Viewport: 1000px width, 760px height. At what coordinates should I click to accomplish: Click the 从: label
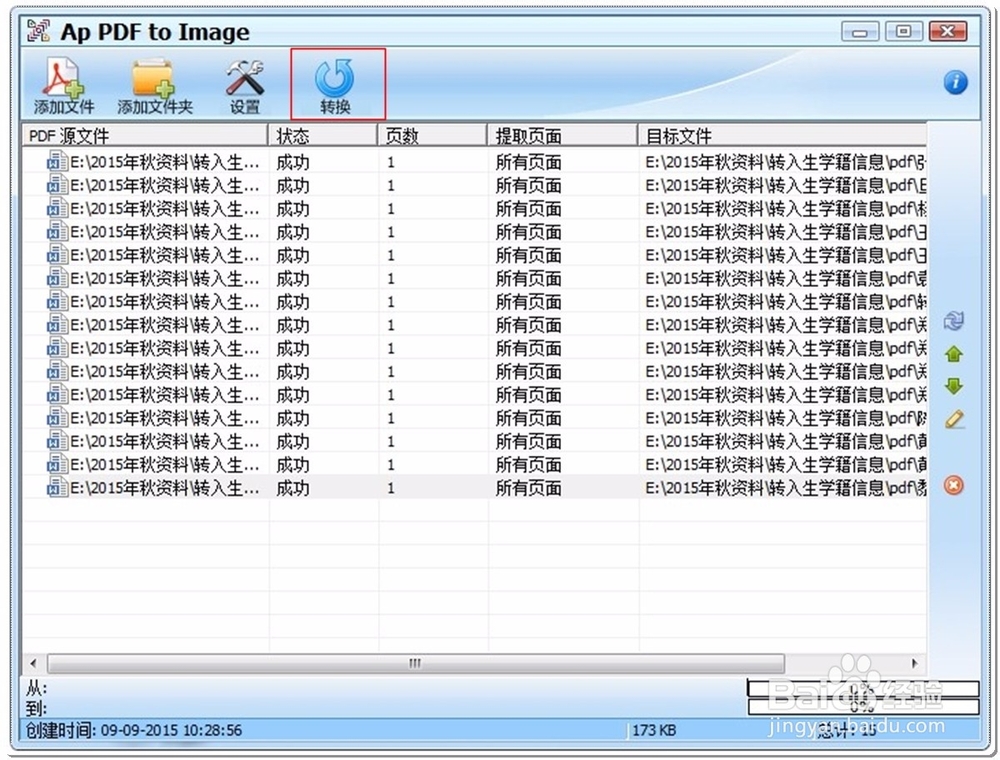(36, 689)
